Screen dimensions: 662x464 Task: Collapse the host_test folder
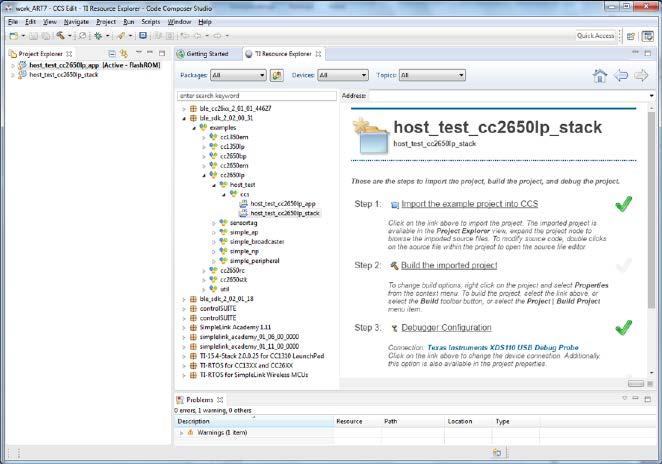pos(214,185)
